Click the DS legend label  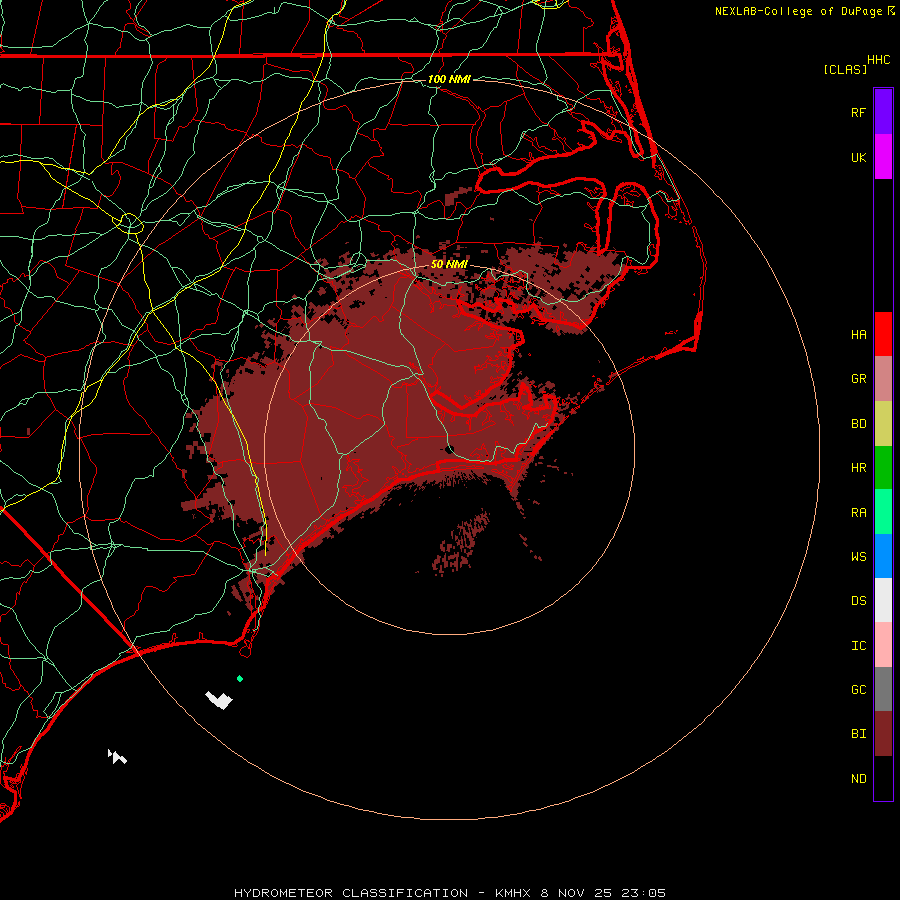coord(858,601)
